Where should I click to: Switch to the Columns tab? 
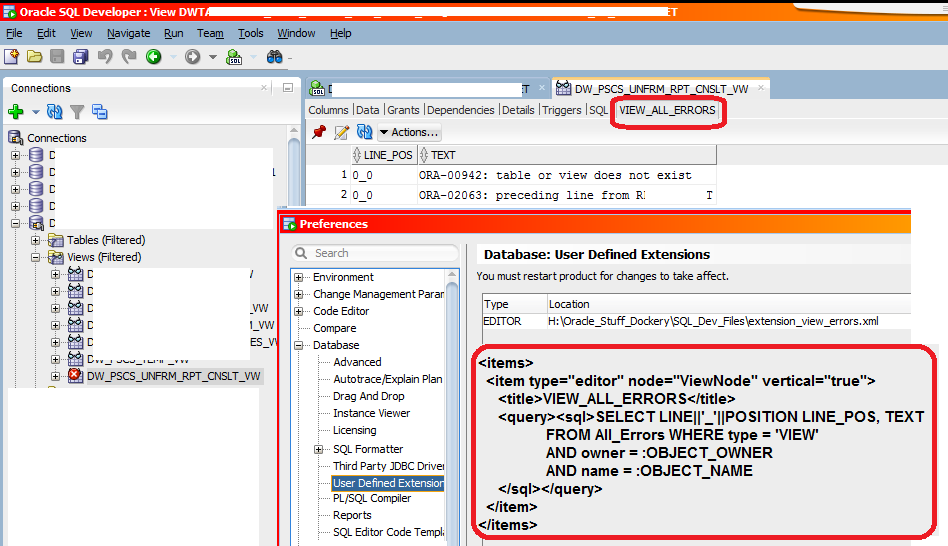pyautogui.click(x=328, y=110)
